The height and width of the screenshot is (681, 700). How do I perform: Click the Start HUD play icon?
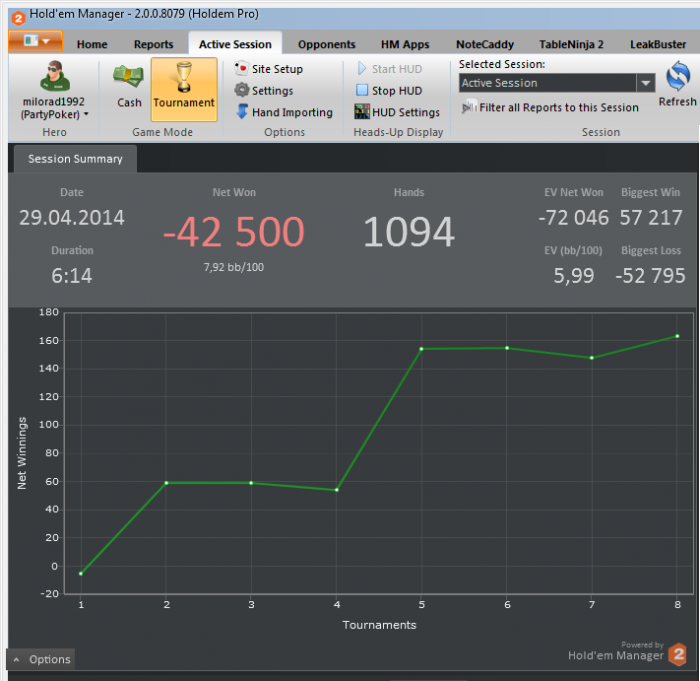point(362,68)
